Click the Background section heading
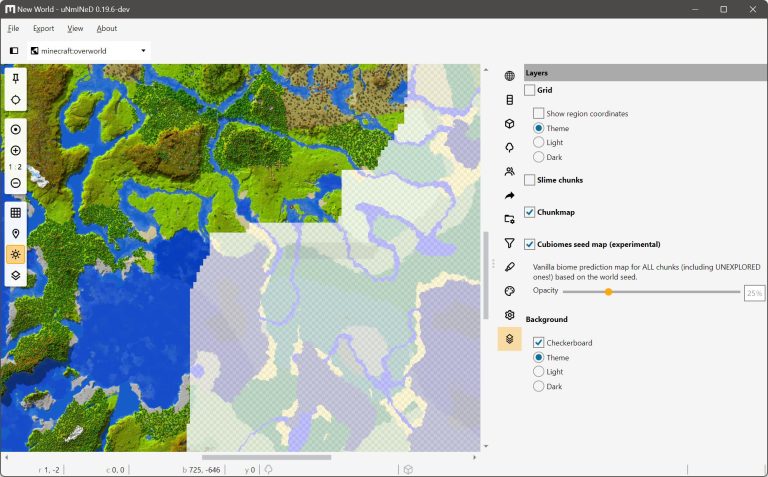Screen dimensions: 768x477 point(547,319)
